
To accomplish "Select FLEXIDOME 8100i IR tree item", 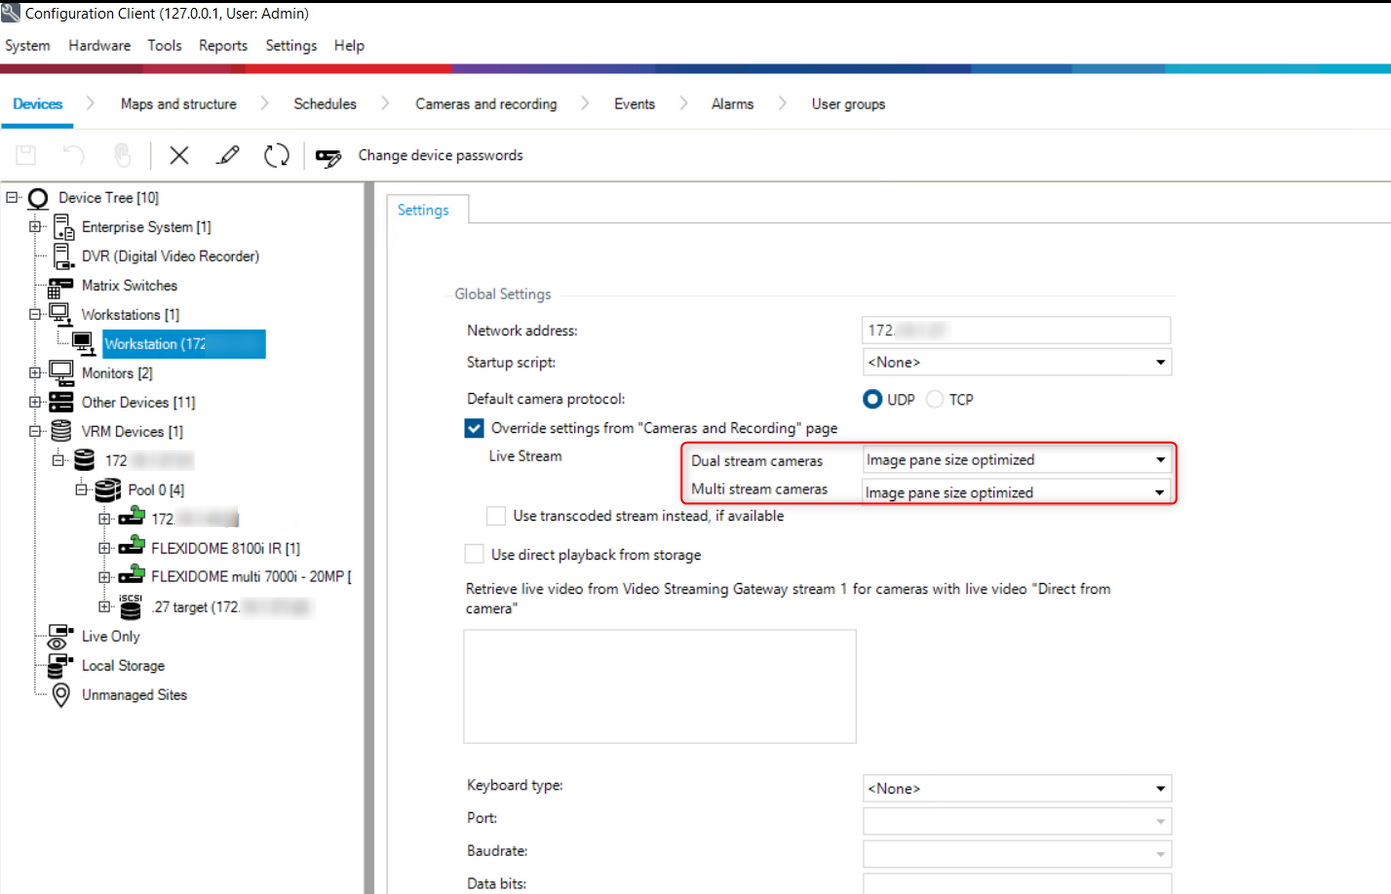I will [x=224, y=548].
